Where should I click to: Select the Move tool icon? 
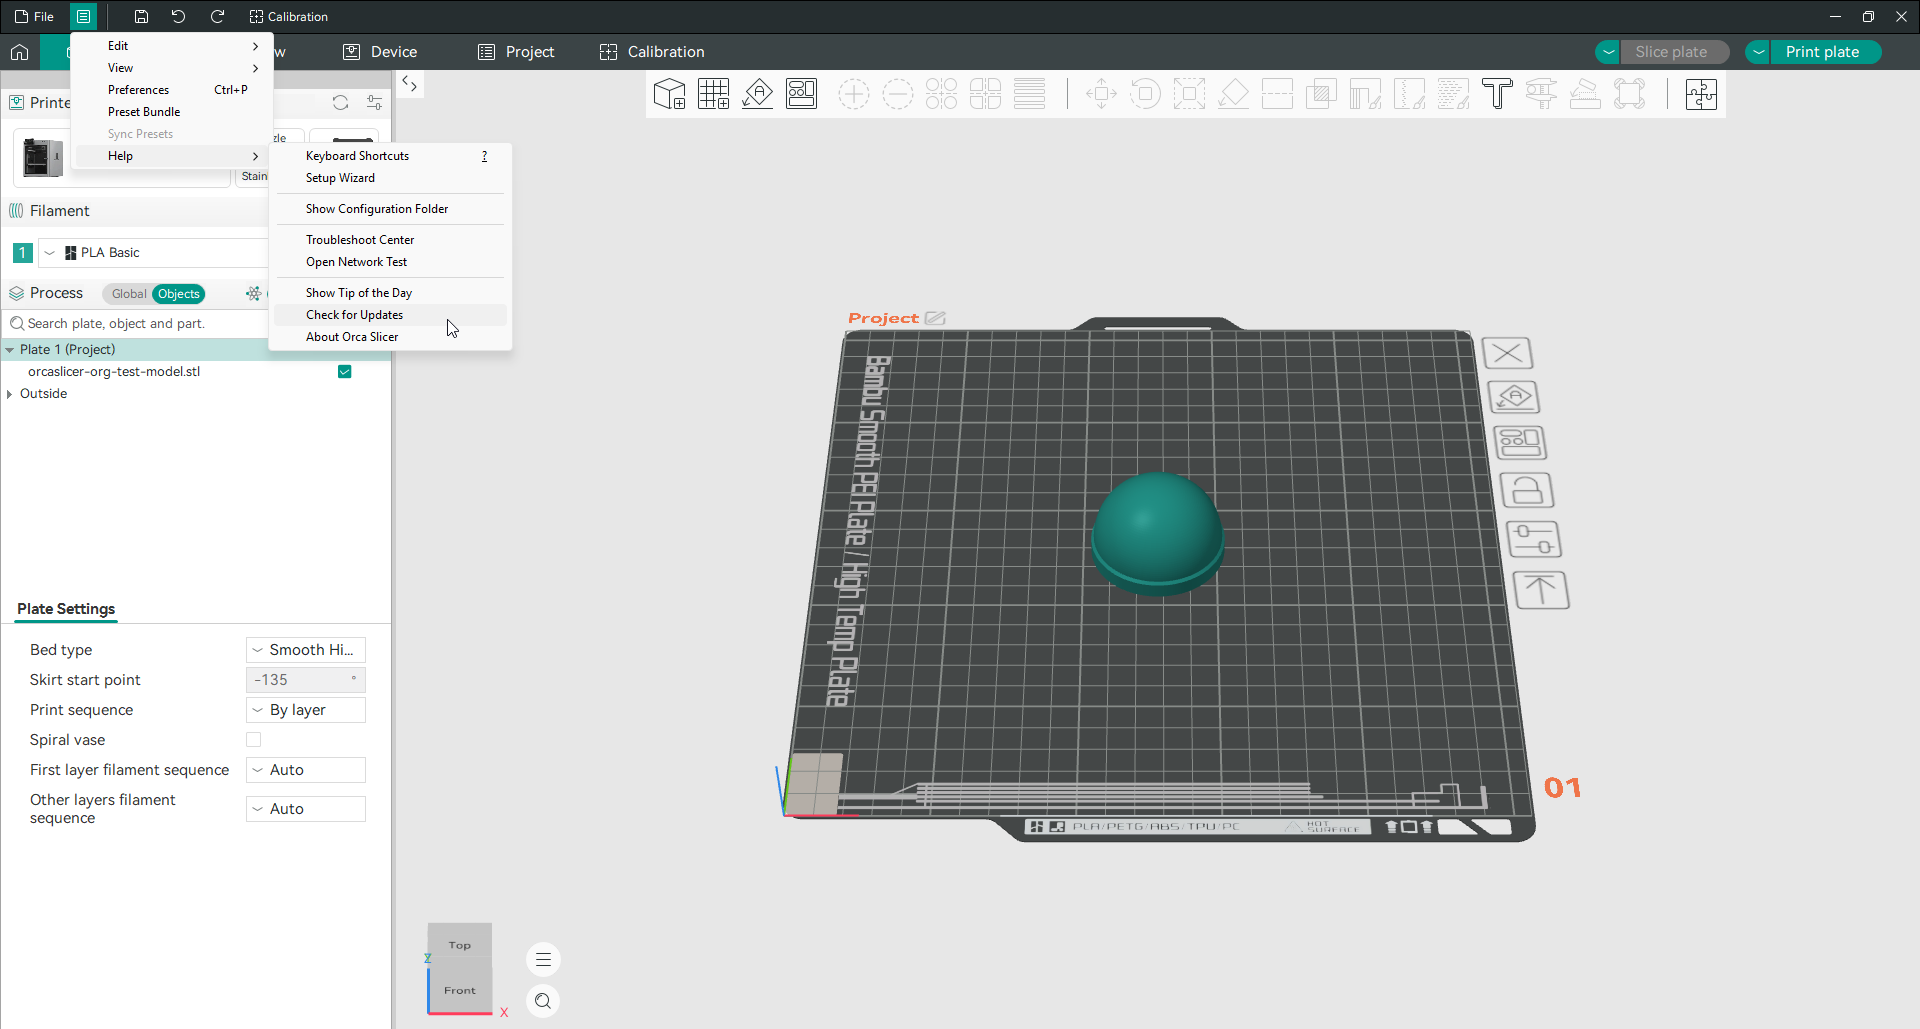pos(1101,94)
